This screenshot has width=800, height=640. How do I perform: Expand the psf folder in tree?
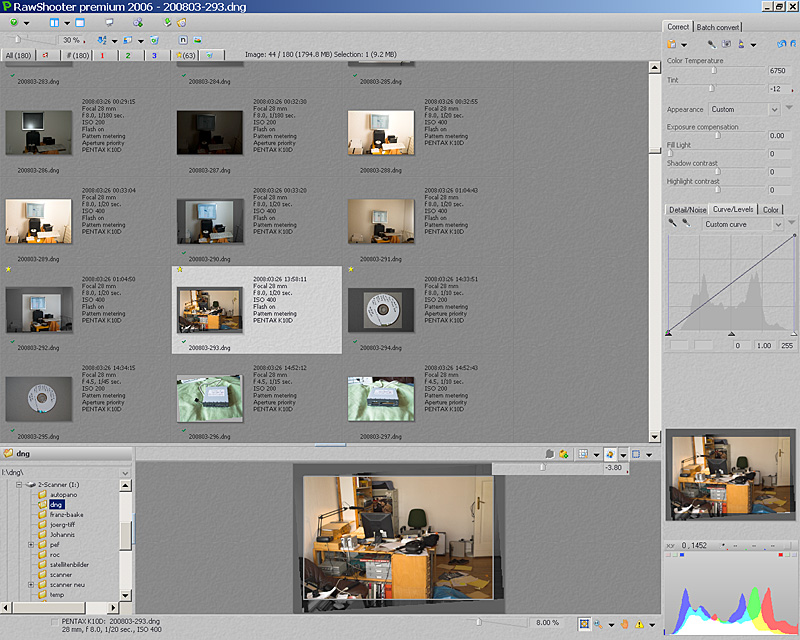31,545
